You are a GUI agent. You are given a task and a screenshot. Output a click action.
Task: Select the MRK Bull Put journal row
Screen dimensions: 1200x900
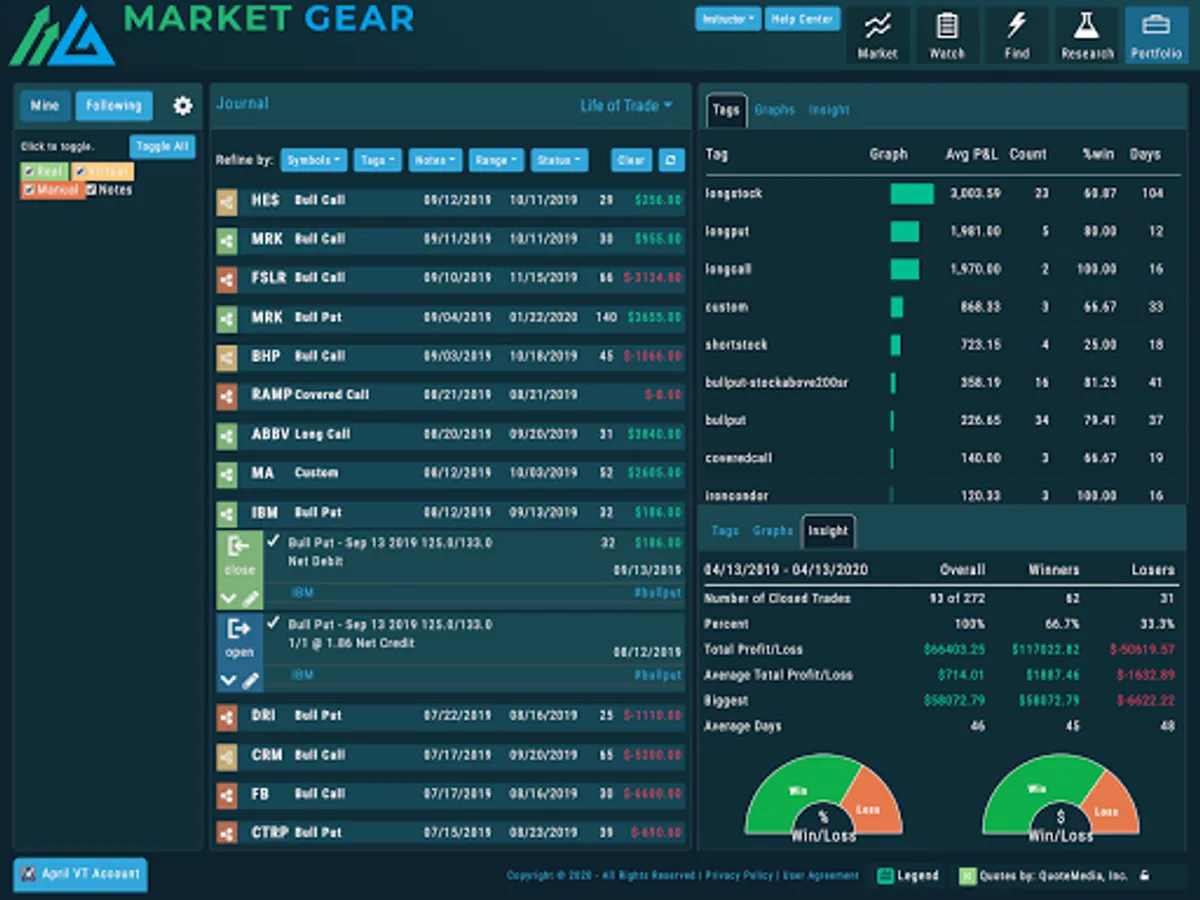click(450, 318)
